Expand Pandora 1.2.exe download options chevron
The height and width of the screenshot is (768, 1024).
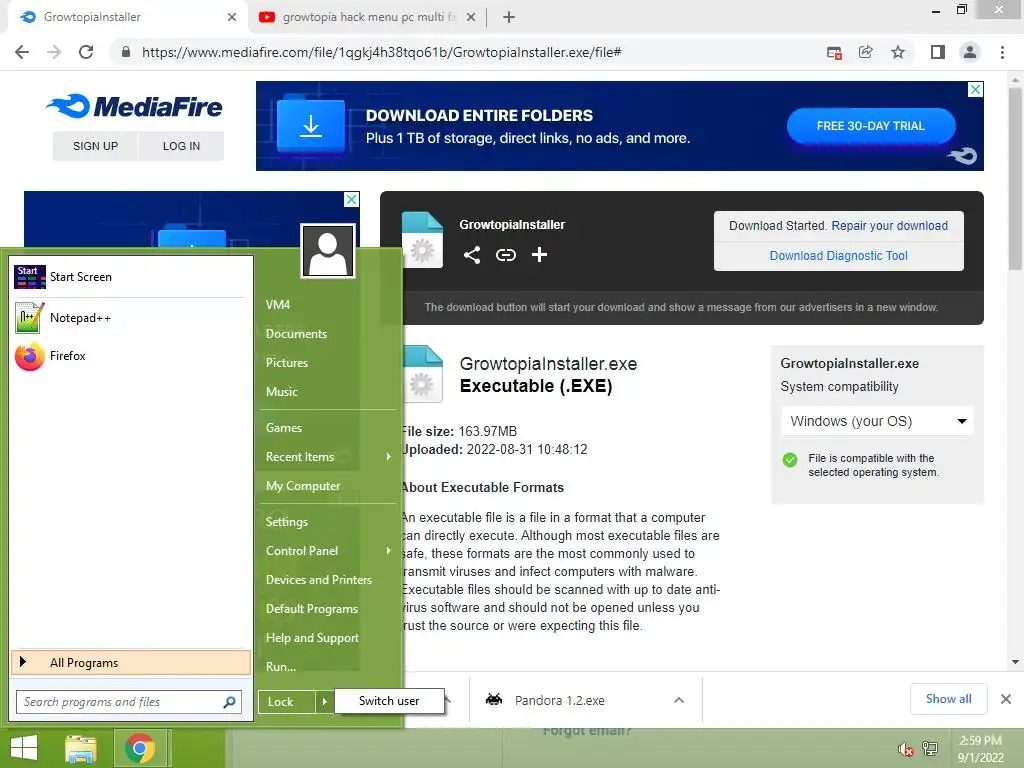pos(679,700)
